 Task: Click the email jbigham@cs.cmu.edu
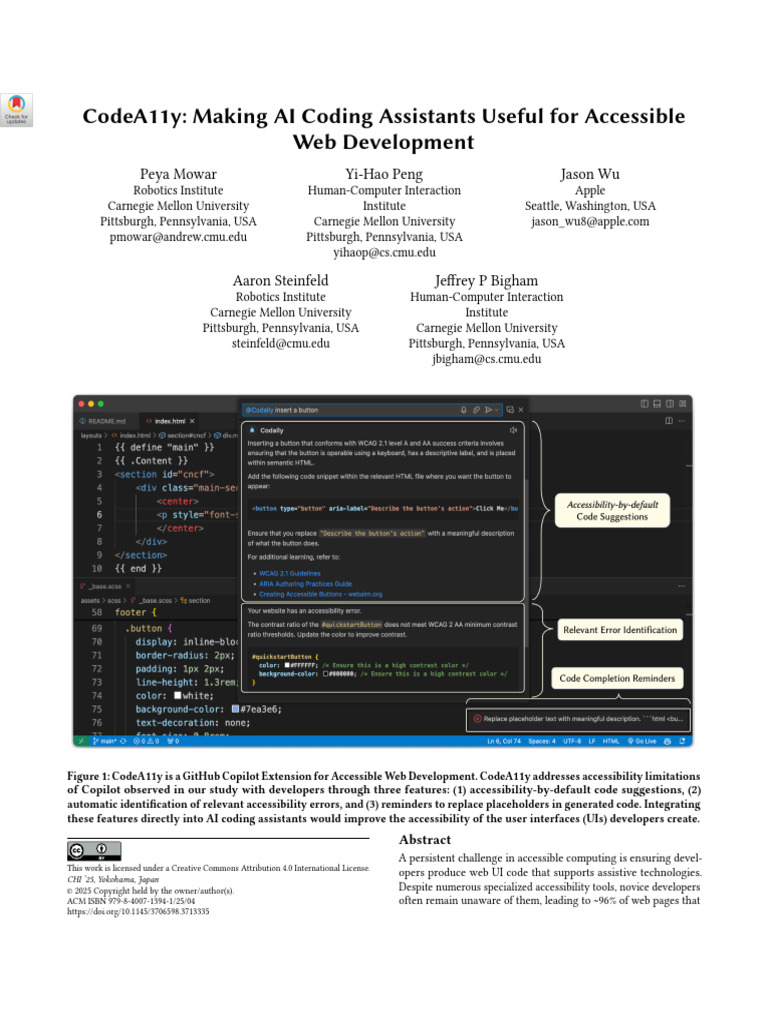point(487,359)
